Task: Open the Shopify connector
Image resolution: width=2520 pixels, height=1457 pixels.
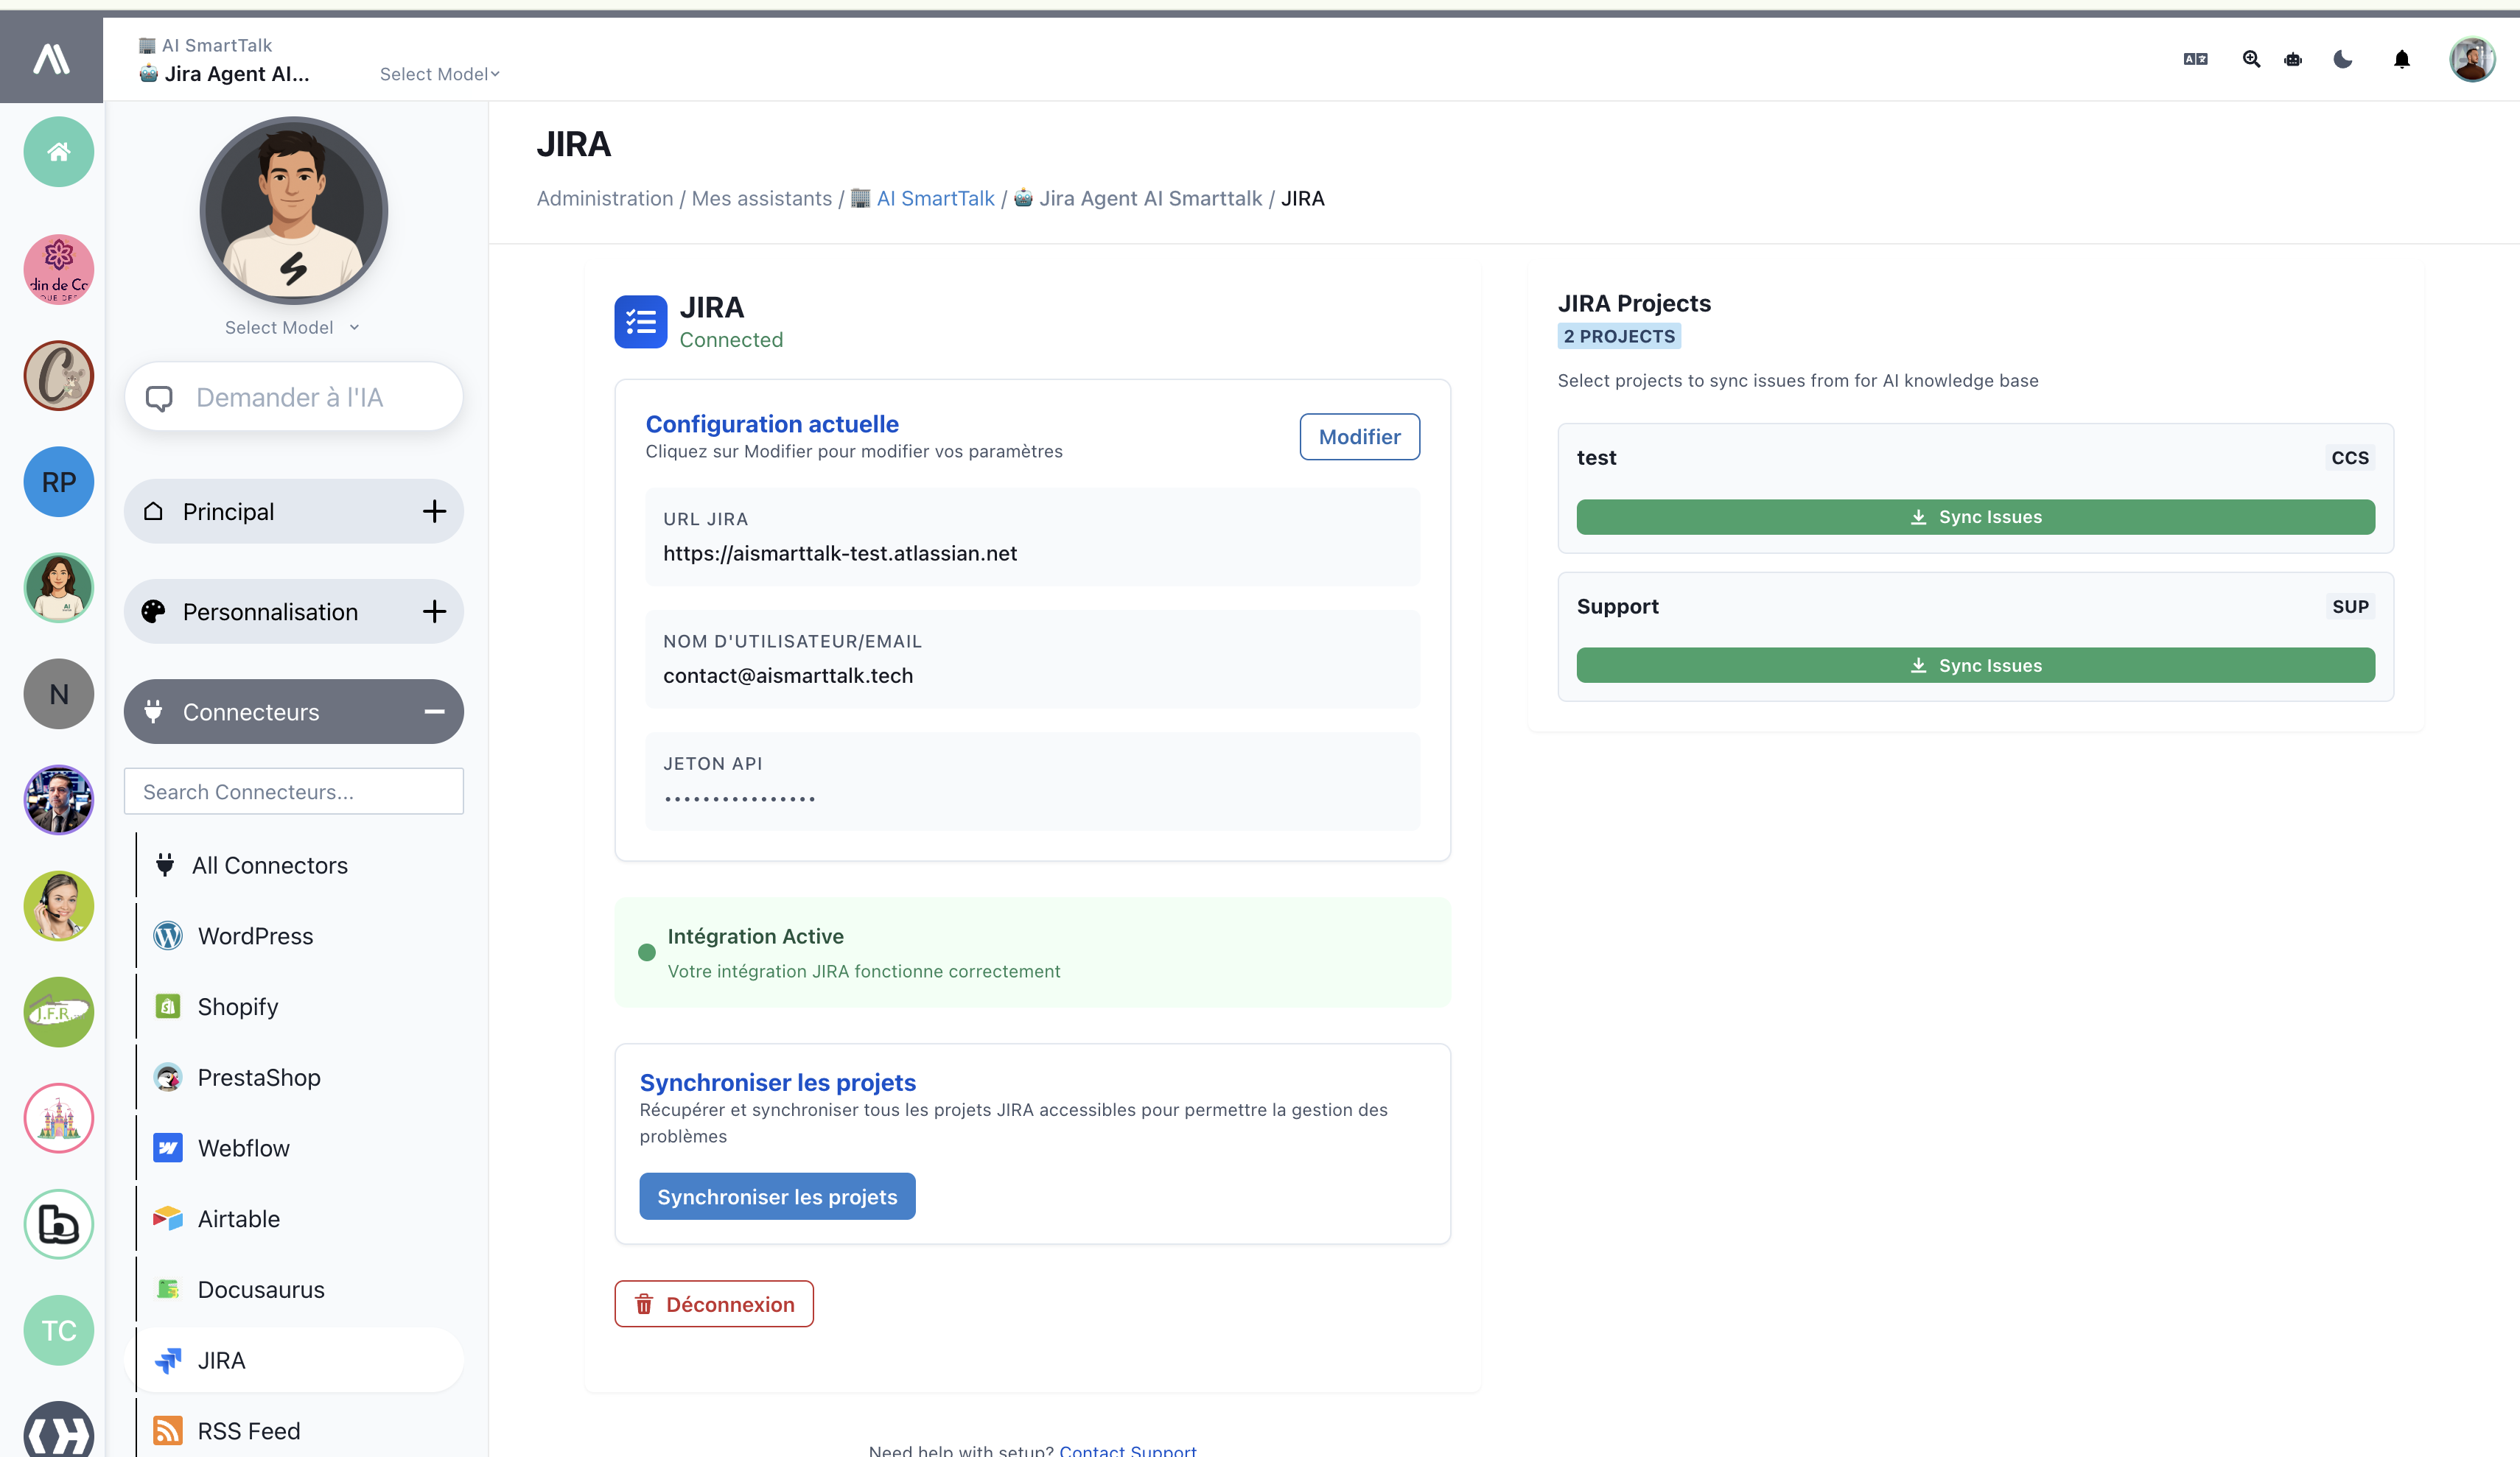Action: (x=238, y=1006)
